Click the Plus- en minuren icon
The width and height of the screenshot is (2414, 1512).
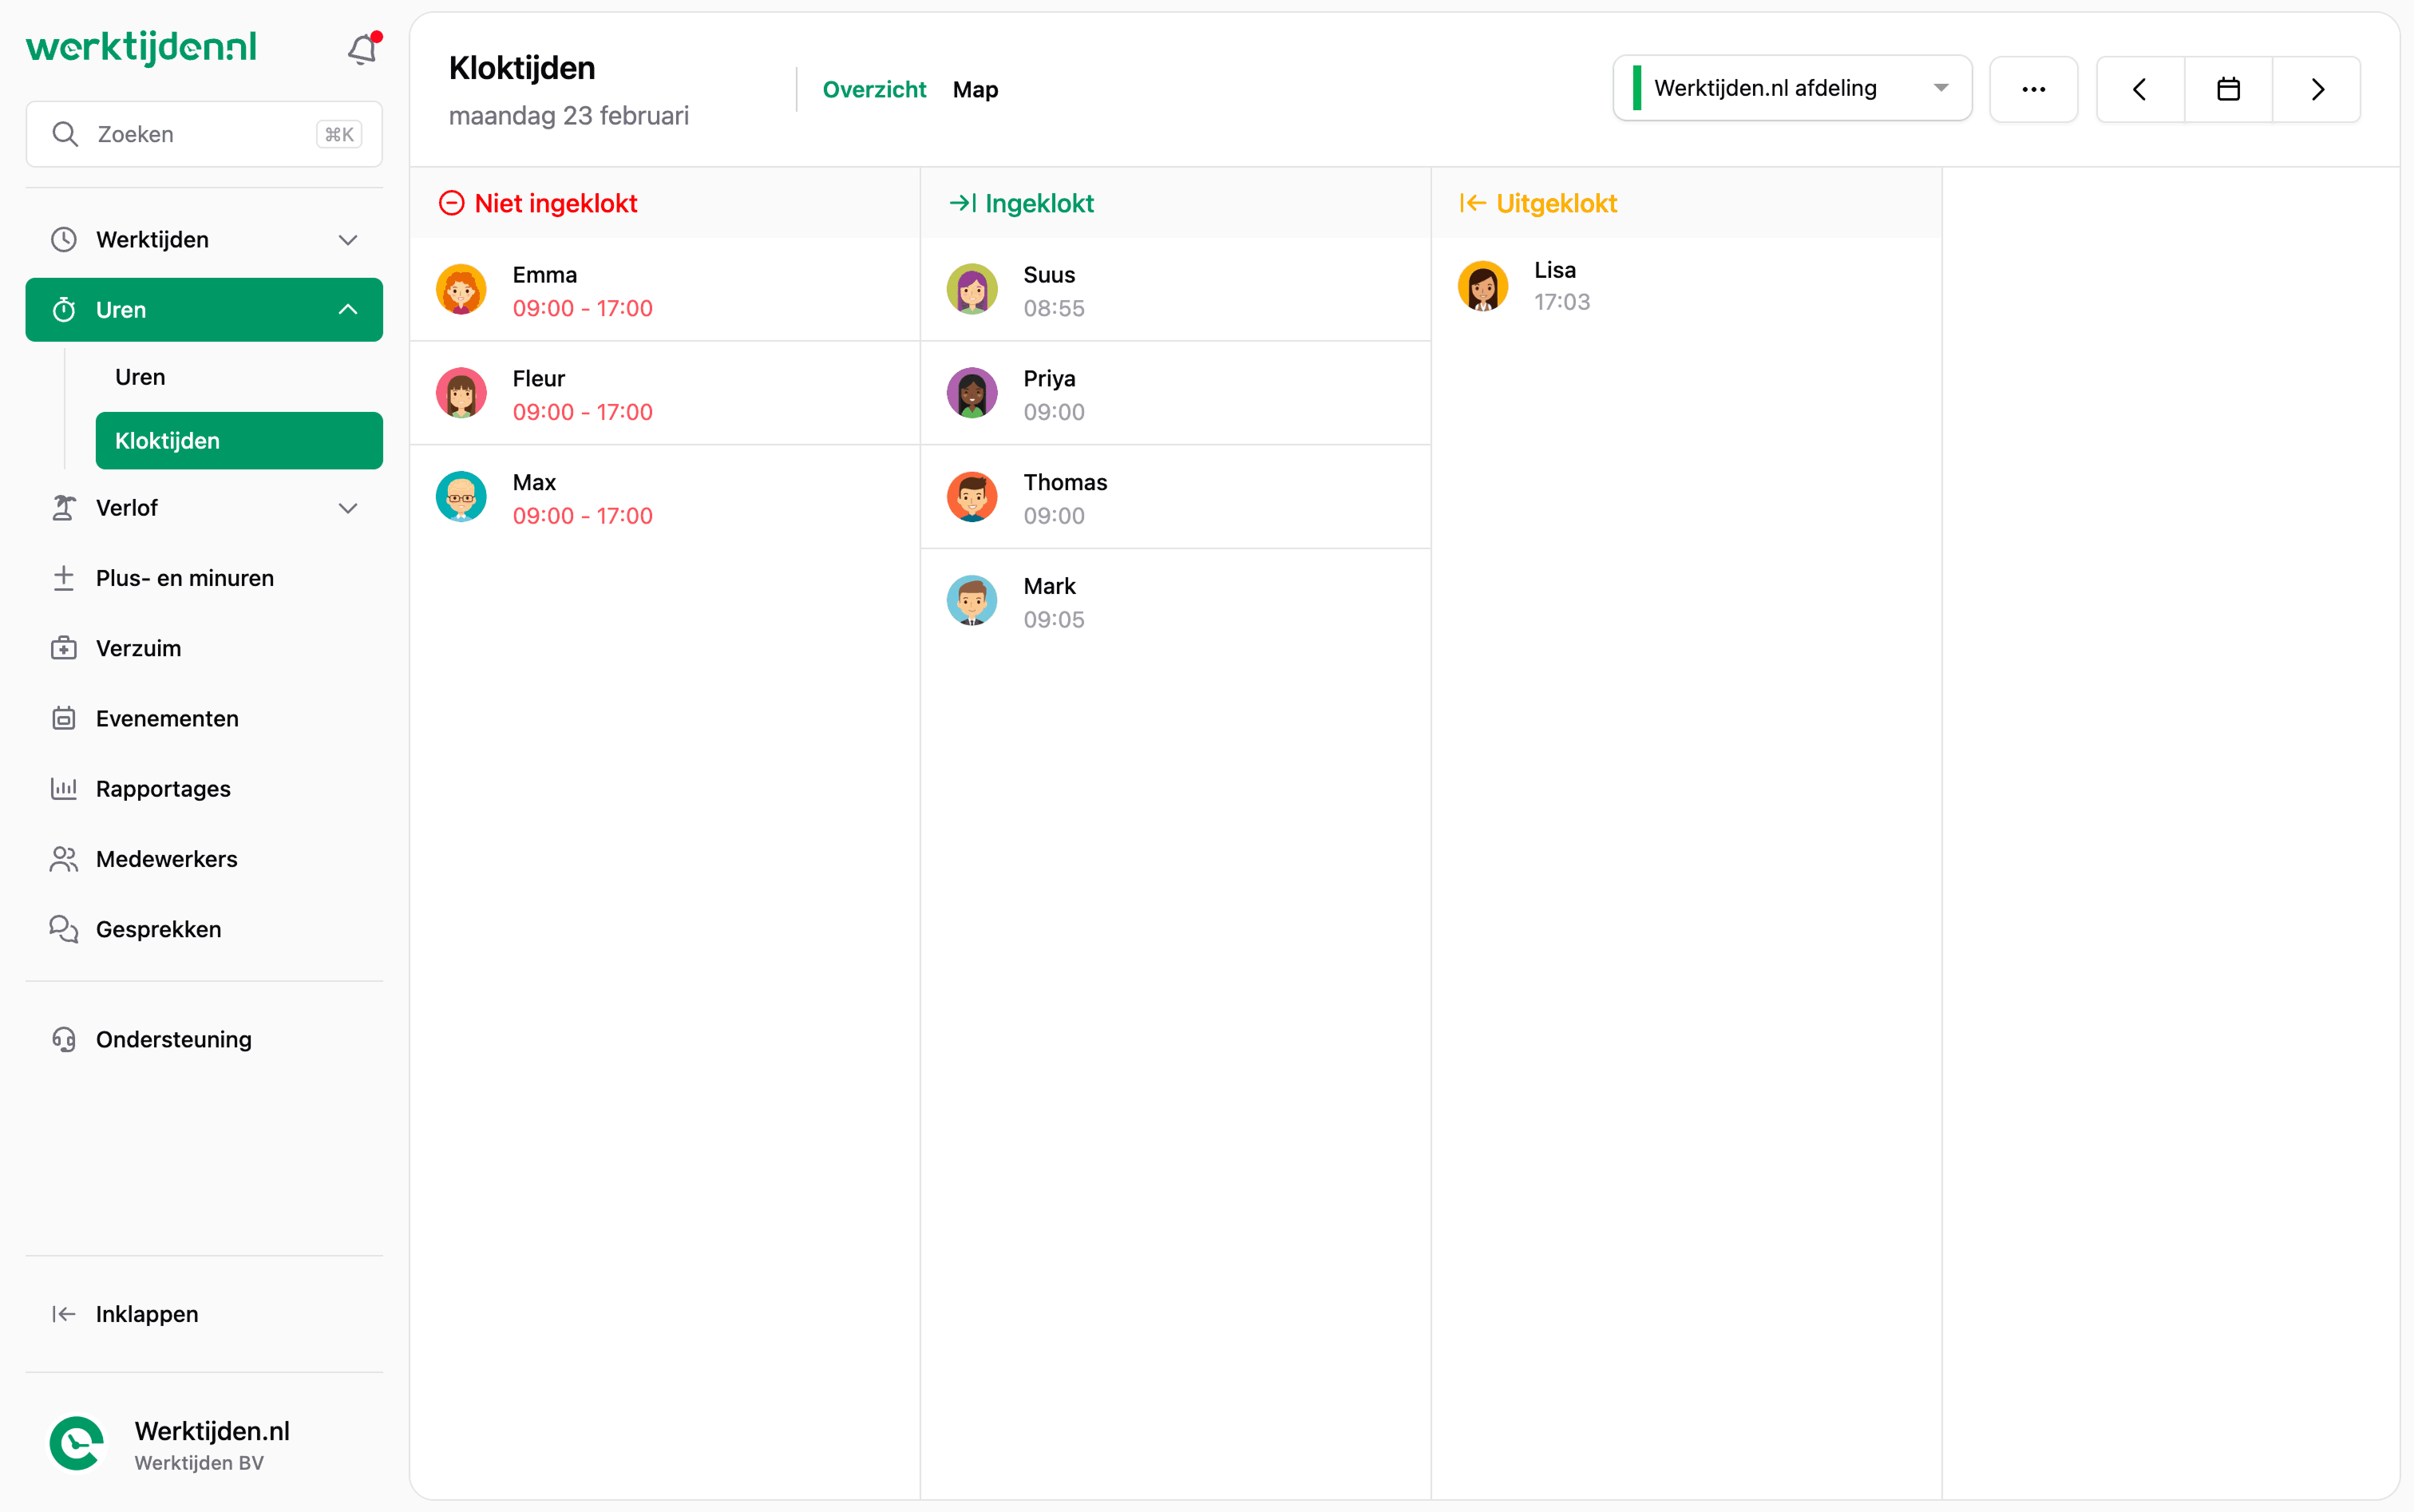[63, 577]
